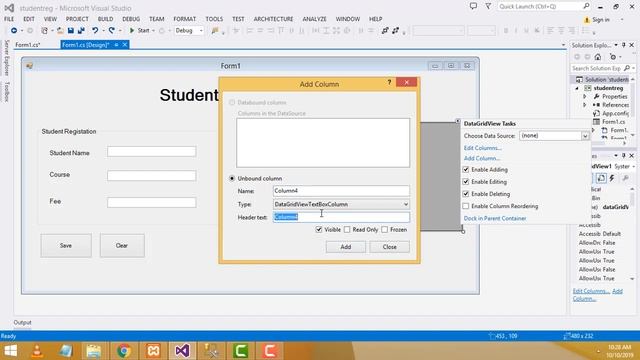
Task: Click Solution Explorer Home icon
Action: tap(598, 57)
